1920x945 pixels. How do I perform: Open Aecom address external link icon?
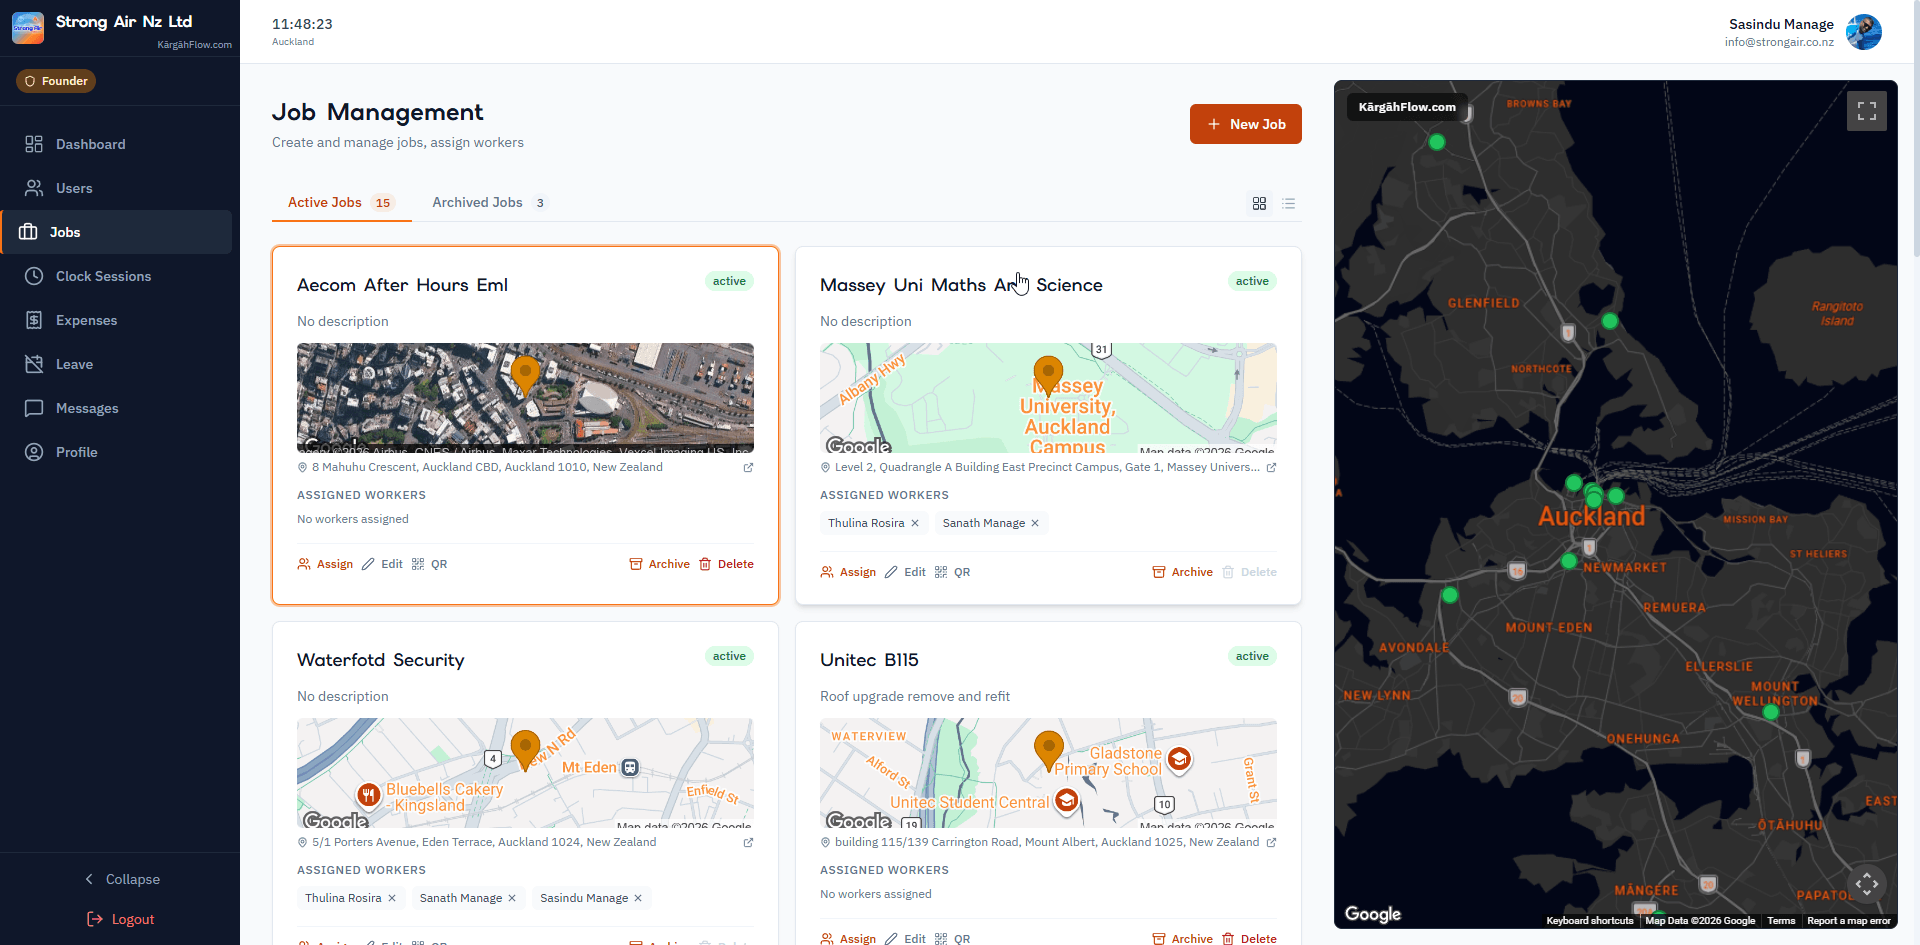click(748, 467)
